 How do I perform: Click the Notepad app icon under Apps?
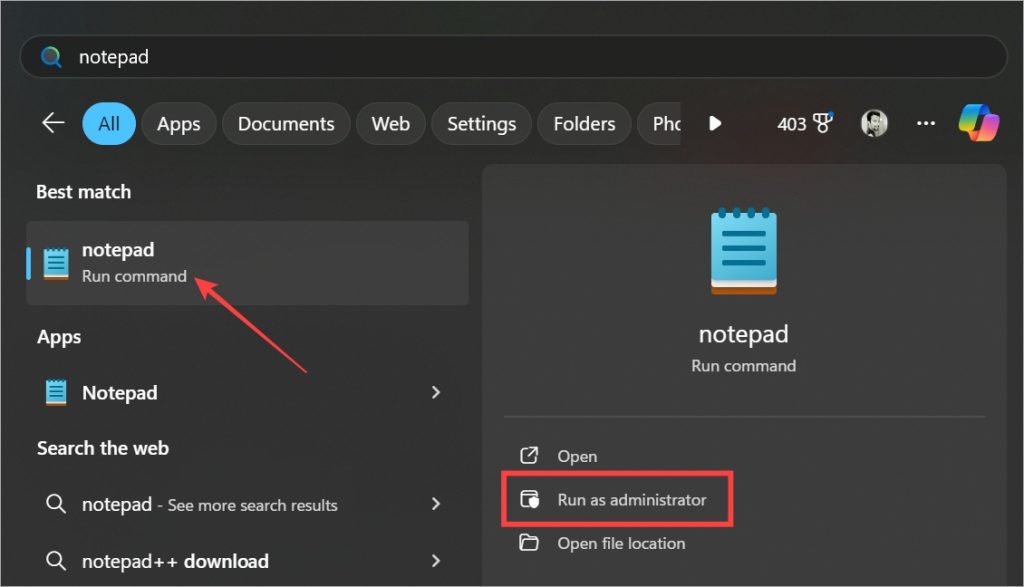[56, 392]
